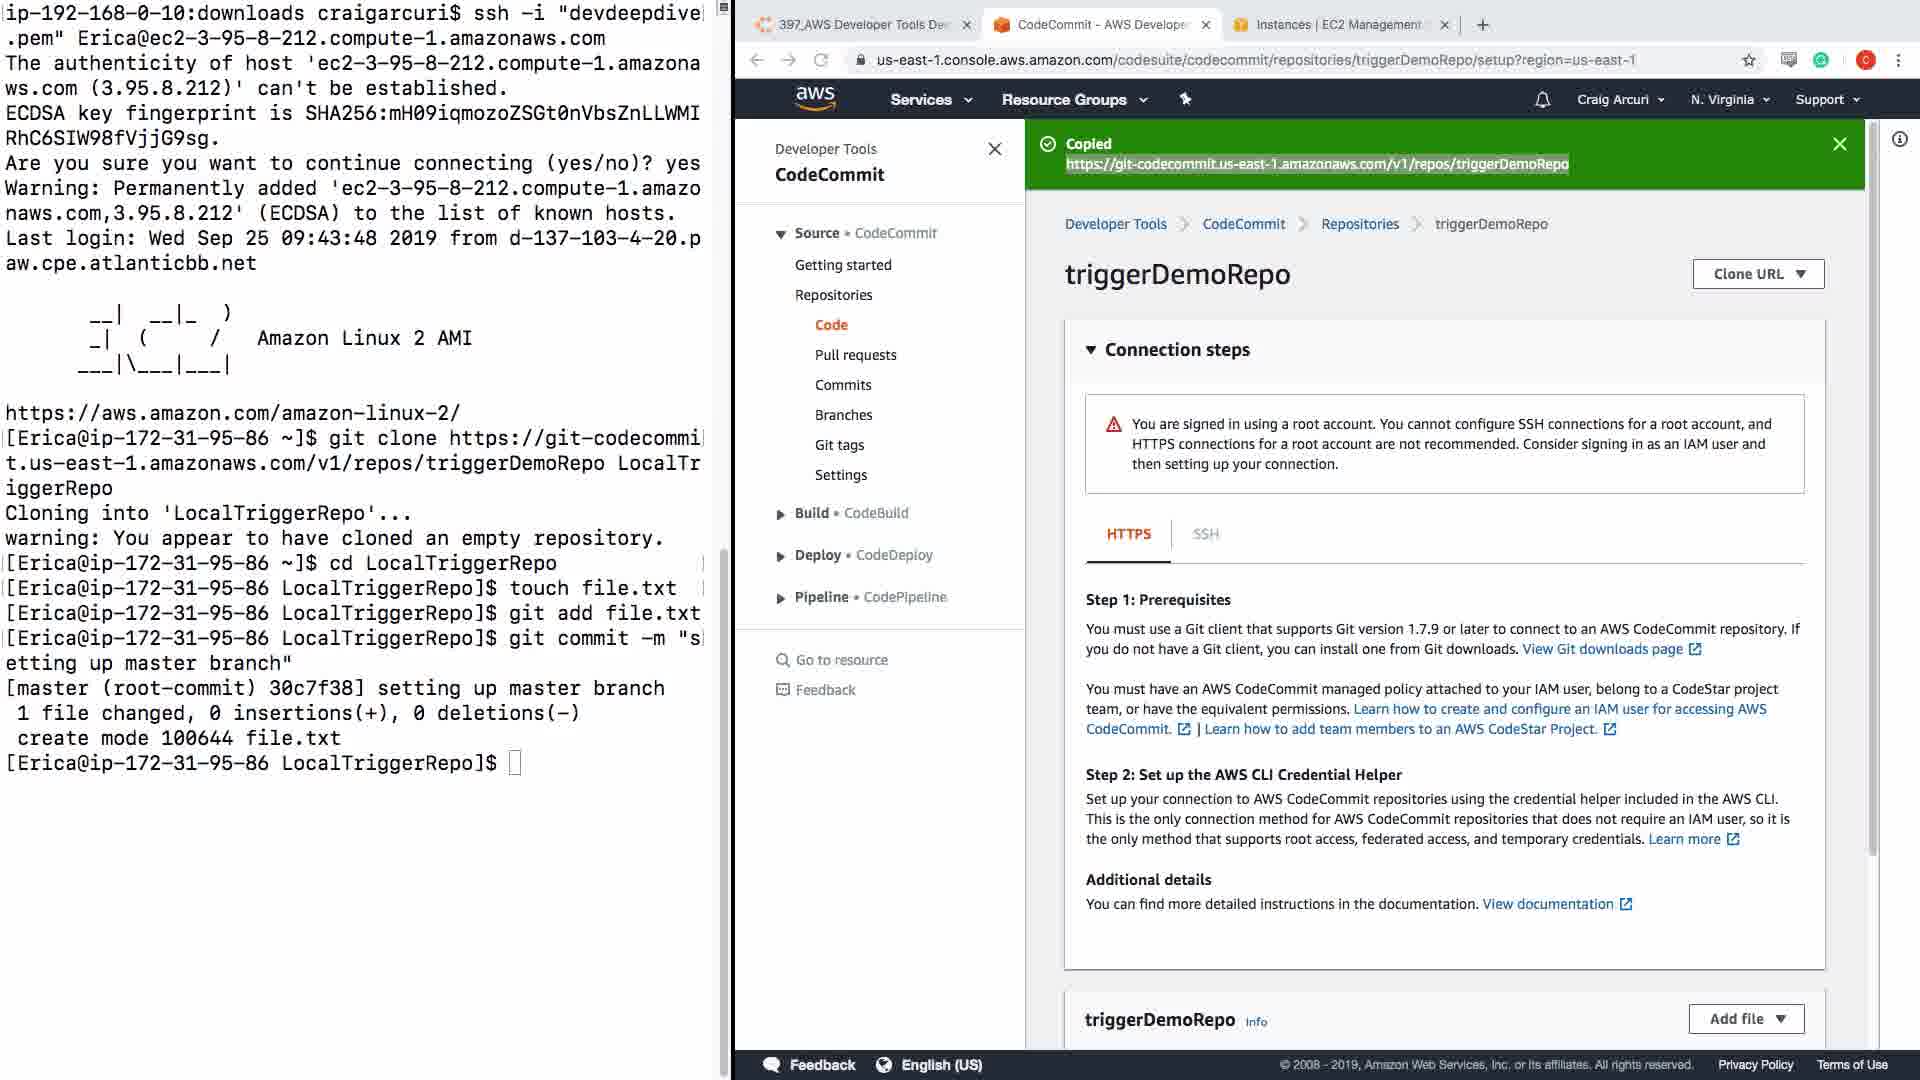Image resolution: width=1920 pixels, height=1080 pixels.
Task: Open the Clone URL dropdown
Action: coord(1758,274)
